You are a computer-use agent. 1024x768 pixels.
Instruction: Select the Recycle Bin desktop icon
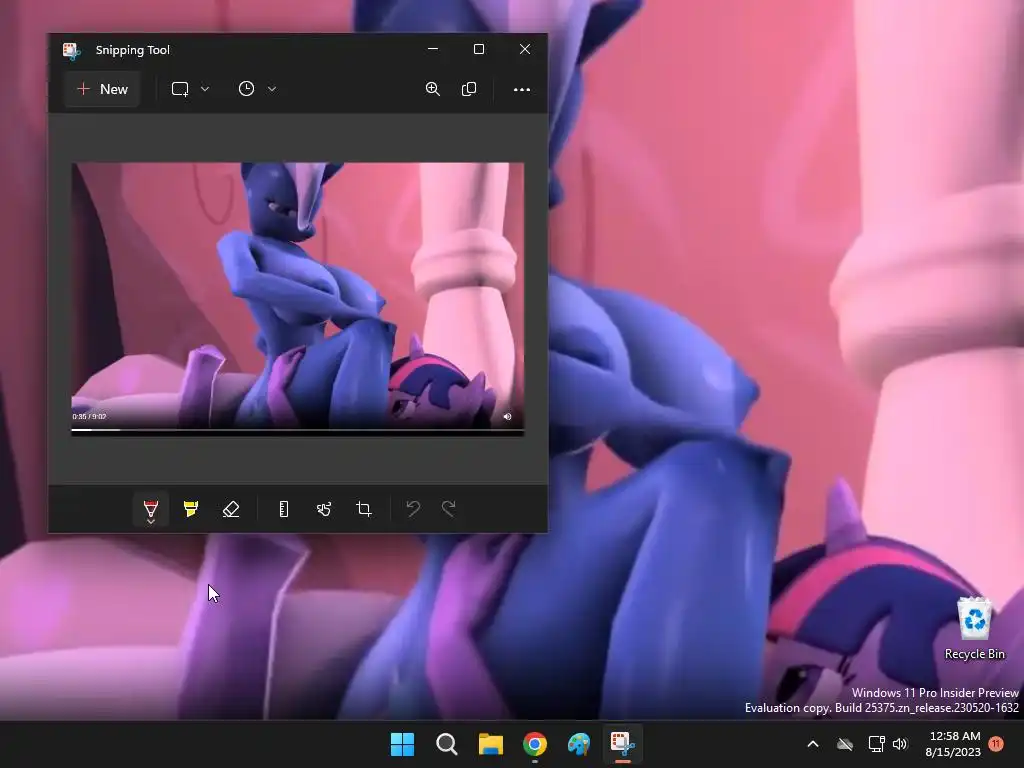point(974,629)
